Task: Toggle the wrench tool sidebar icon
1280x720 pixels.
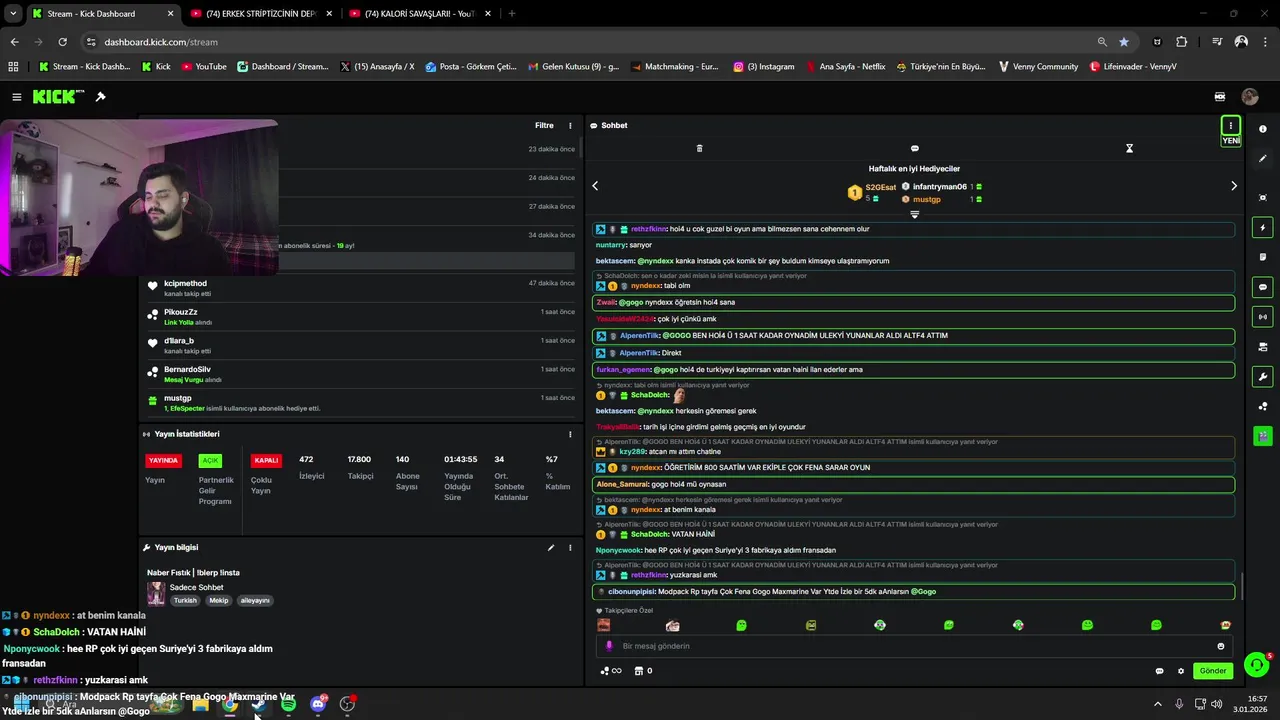Action: [1263, 377]
